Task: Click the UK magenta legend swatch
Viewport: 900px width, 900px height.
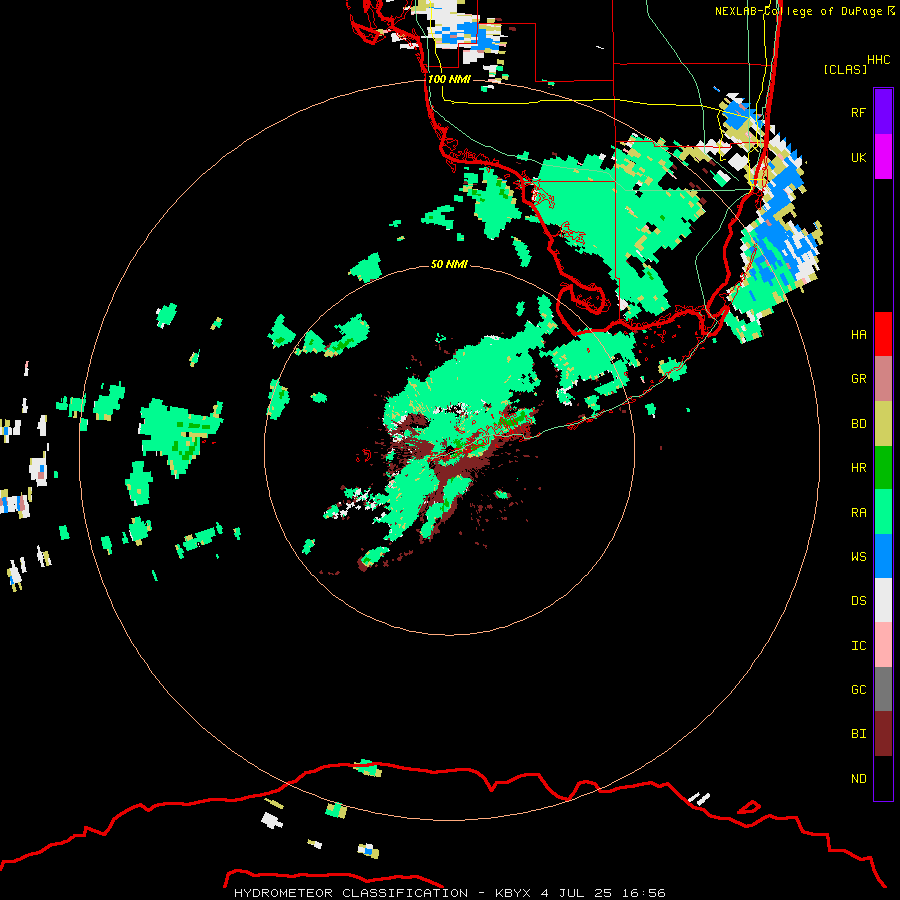Action: [x=883, y=157]
